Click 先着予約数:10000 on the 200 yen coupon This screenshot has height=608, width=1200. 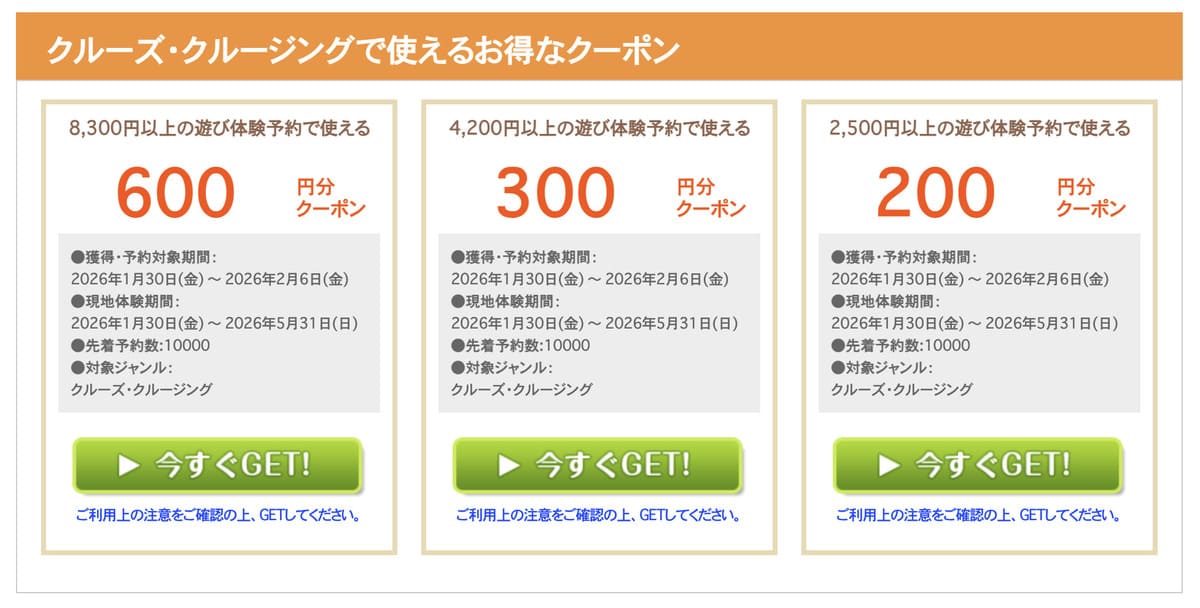pos(901,345)
